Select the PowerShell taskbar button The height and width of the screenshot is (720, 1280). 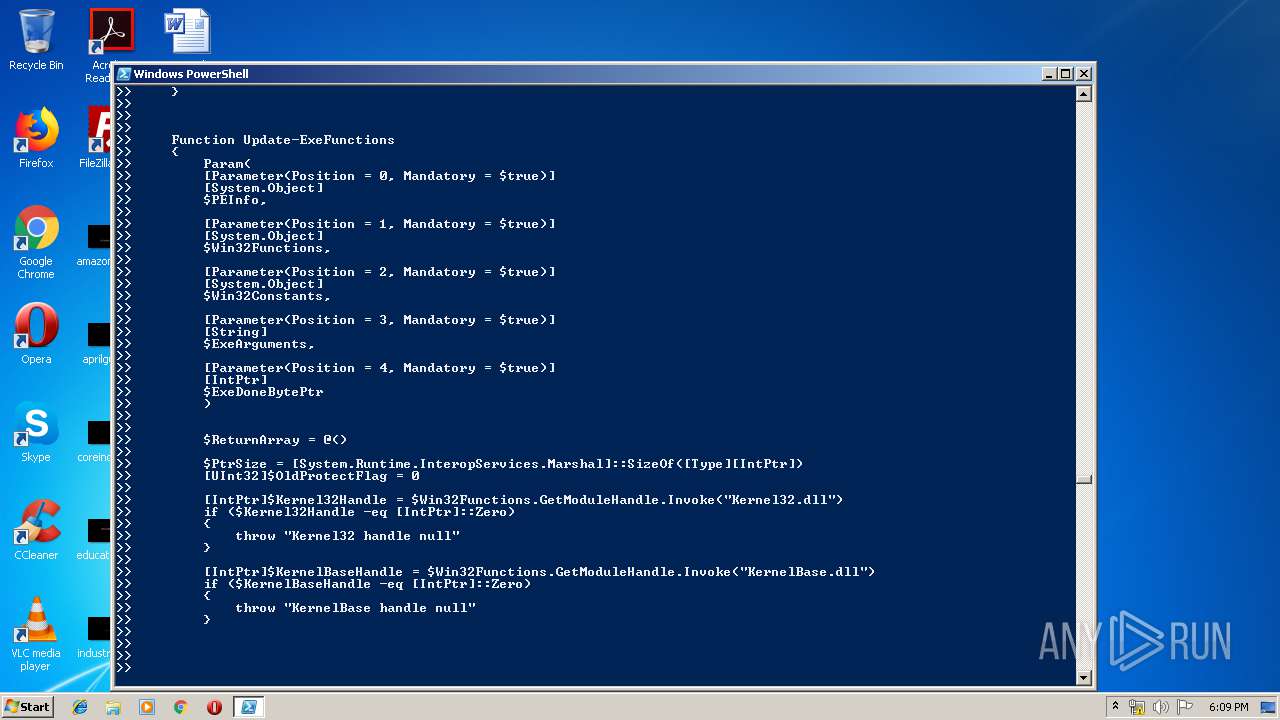coord(248,707)
